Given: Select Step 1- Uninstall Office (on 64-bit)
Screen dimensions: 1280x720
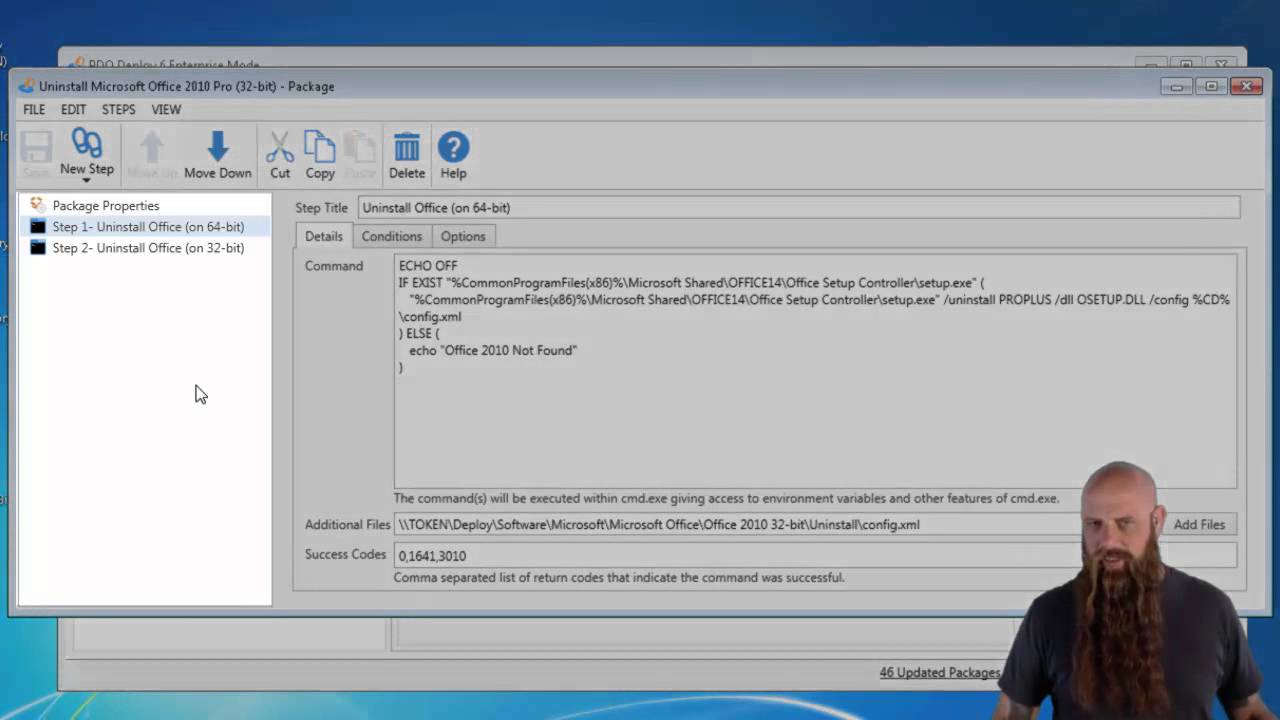Looking at the screenshot, I should coord(147,227).
